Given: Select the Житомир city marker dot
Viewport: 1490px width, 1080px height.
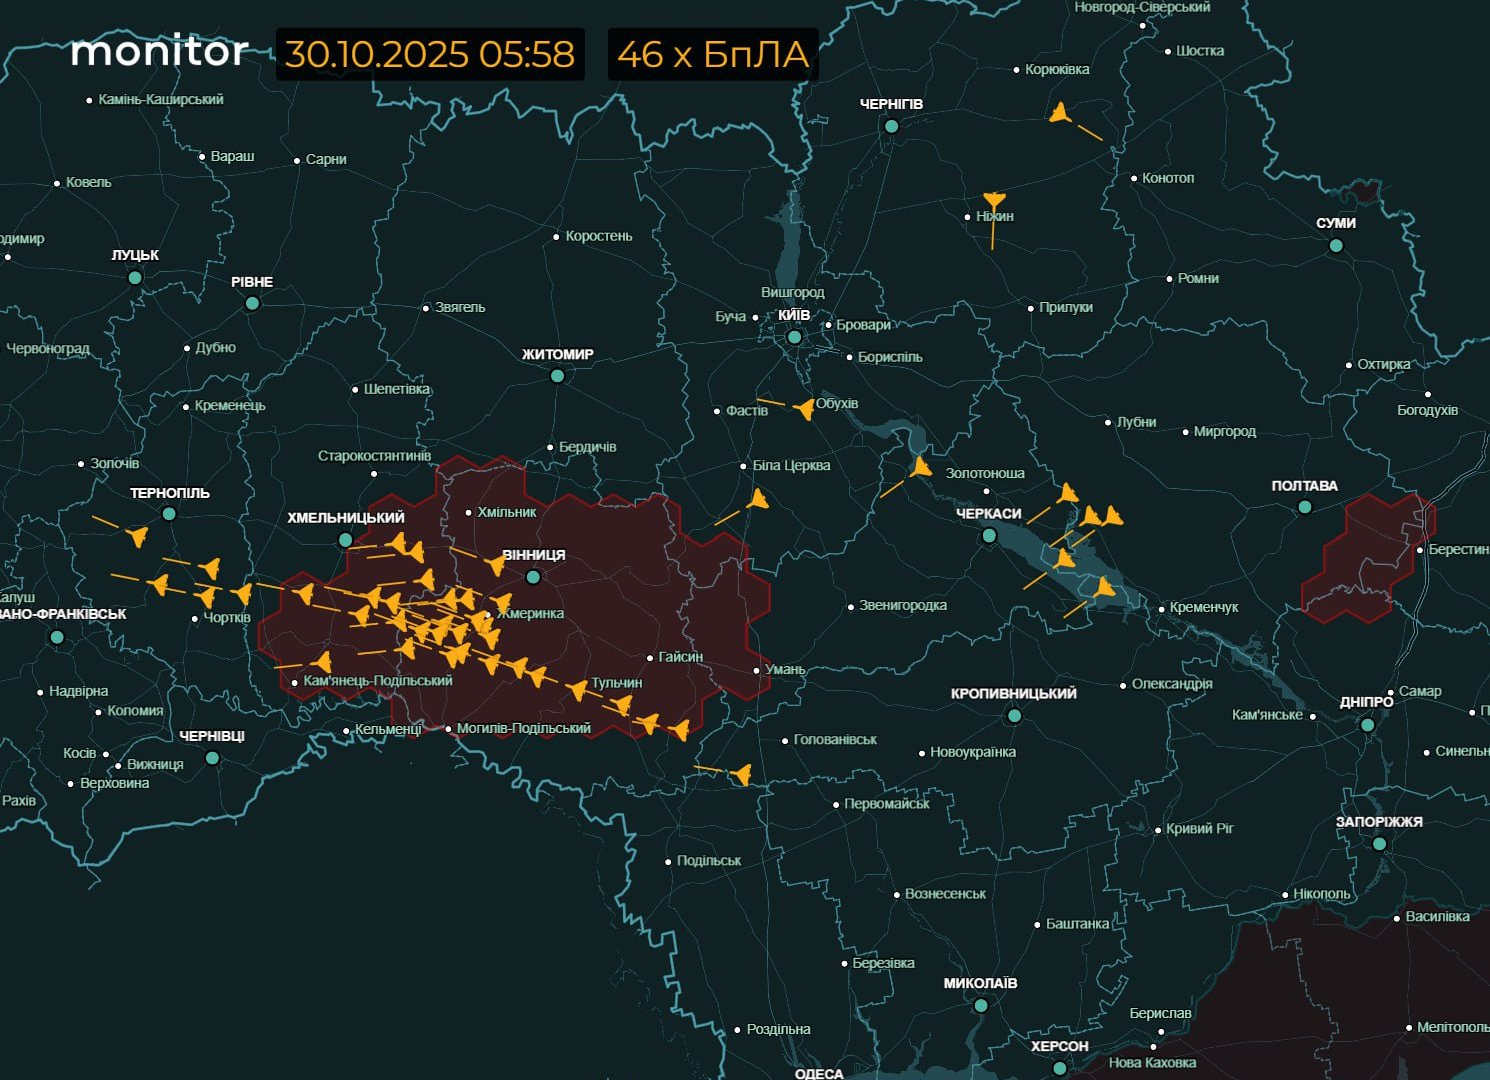Looking at the screenshot, I should point(557,376).
